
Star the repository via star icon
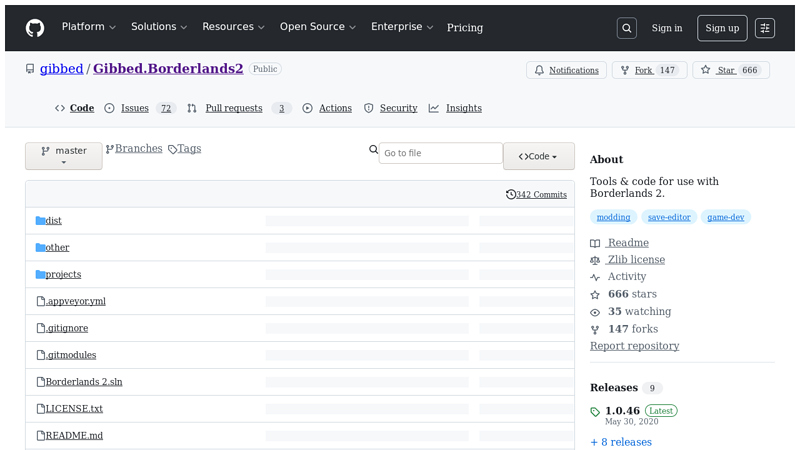[706, 70]
